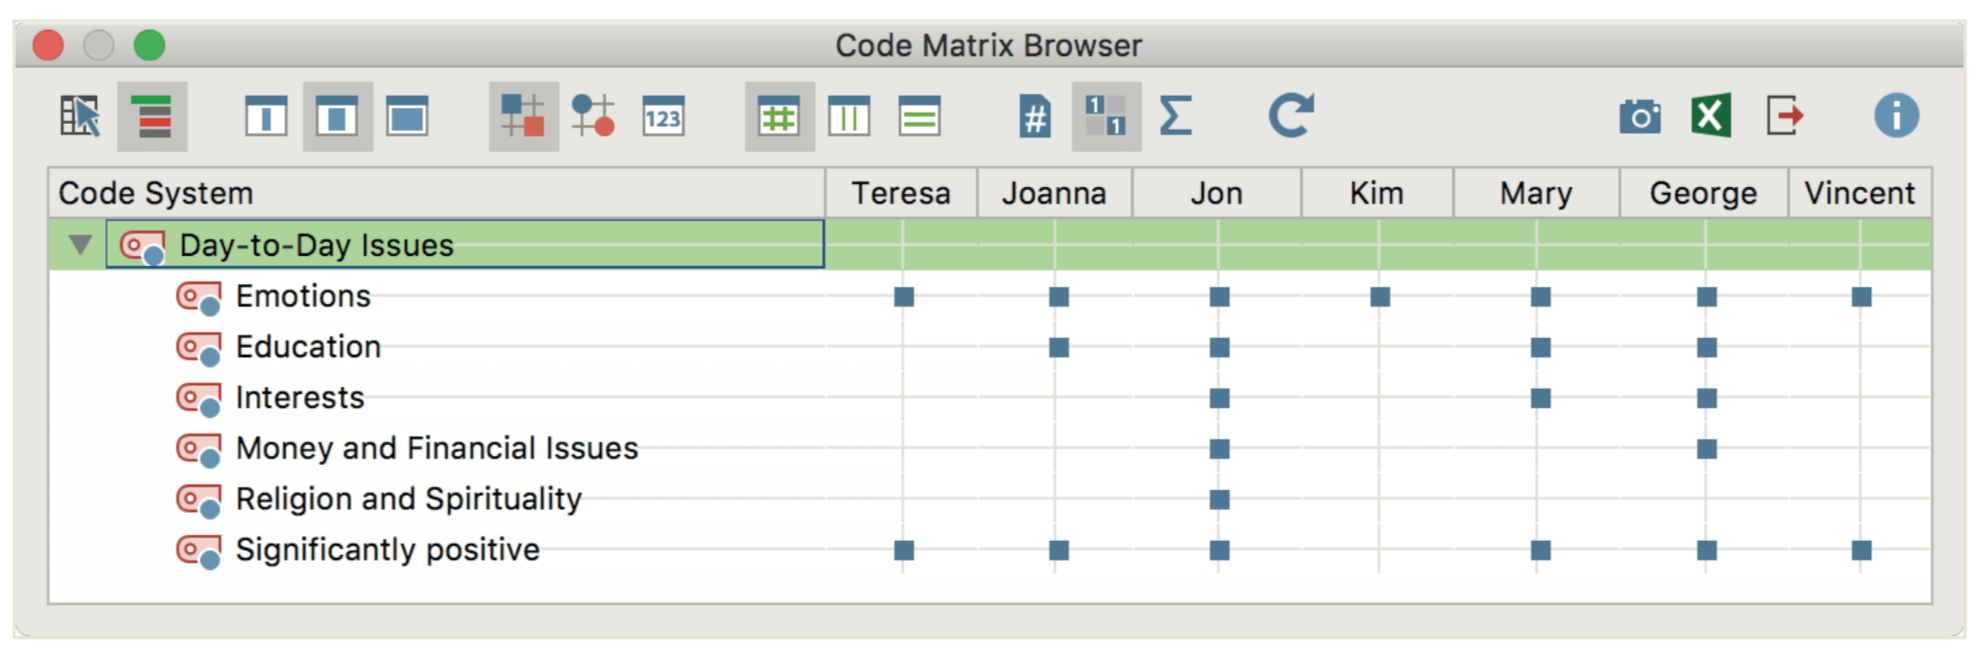
Task: Click the Code System column header
Action: (437, 193)
